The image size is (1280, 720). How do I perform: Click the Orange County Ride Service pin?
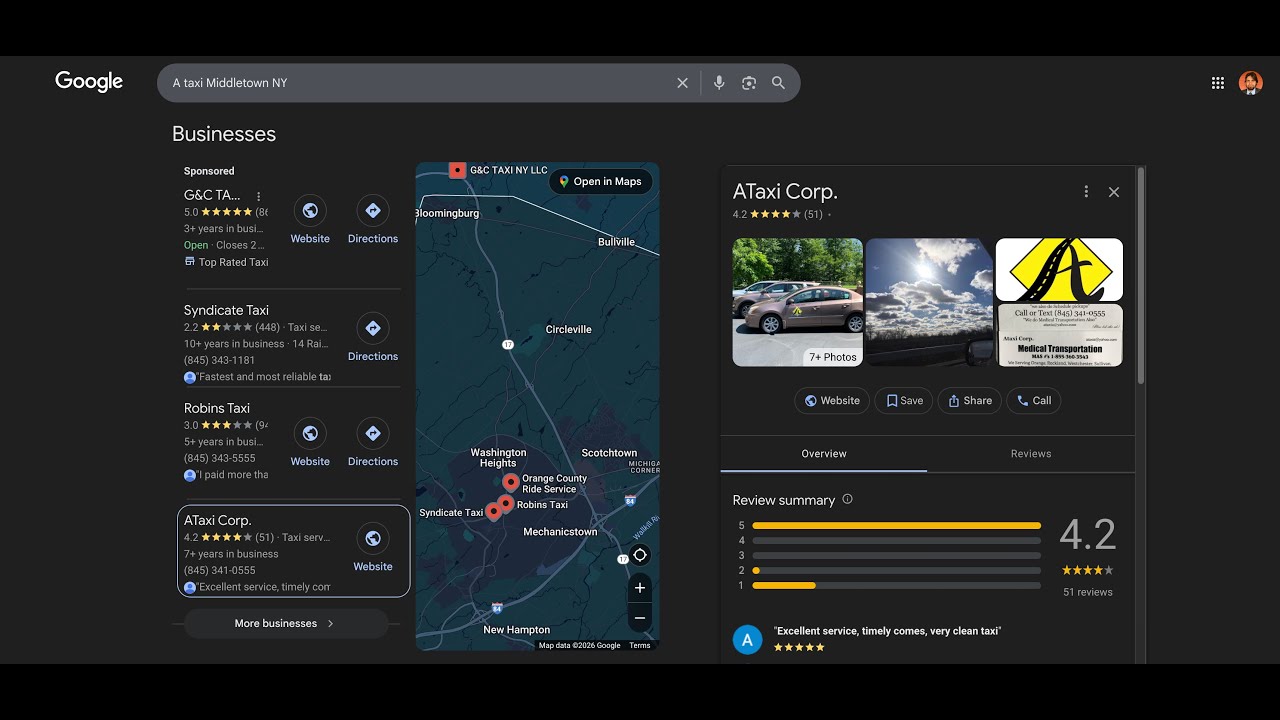[511, 483]
